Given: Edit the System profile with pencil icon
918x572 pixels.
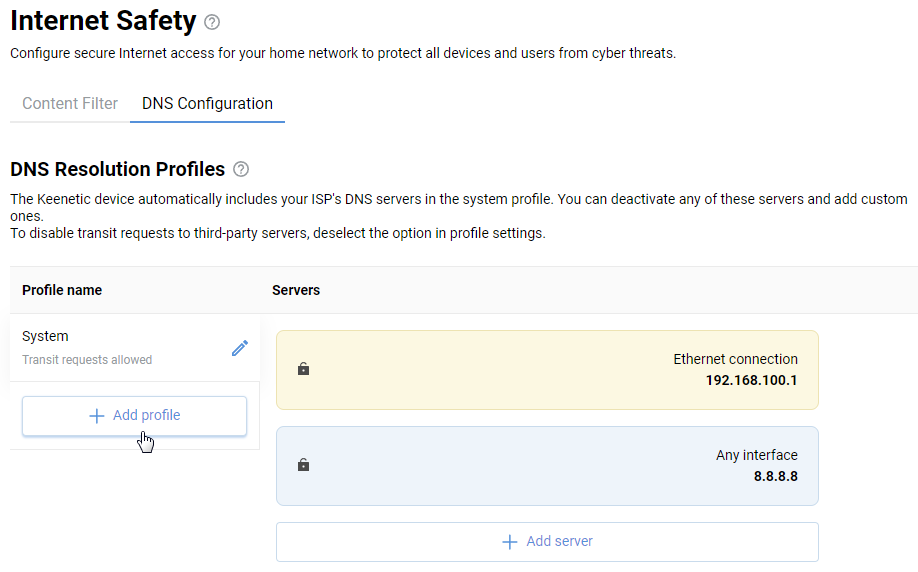Looking at the screenshot, I should [240, 348].
